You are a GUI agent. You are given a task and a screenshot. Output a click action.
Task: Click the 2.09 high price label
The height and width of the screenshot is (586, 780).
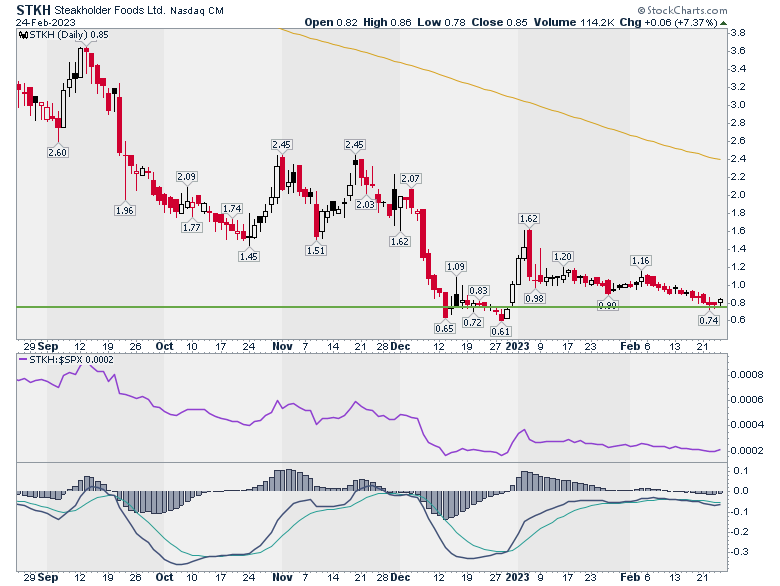[187, 176]
